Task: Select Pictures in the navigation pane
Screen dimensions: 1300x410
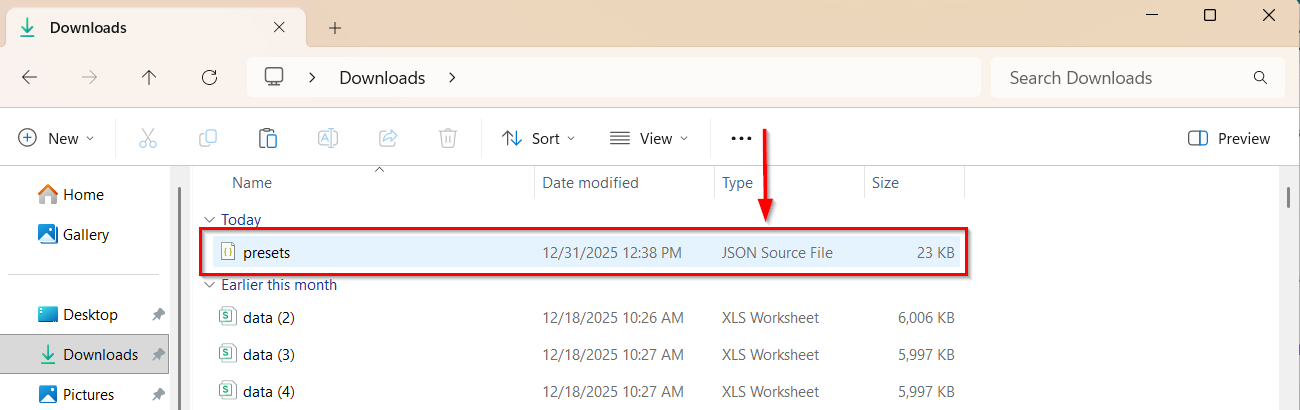Action: click(x=88, y=394)
